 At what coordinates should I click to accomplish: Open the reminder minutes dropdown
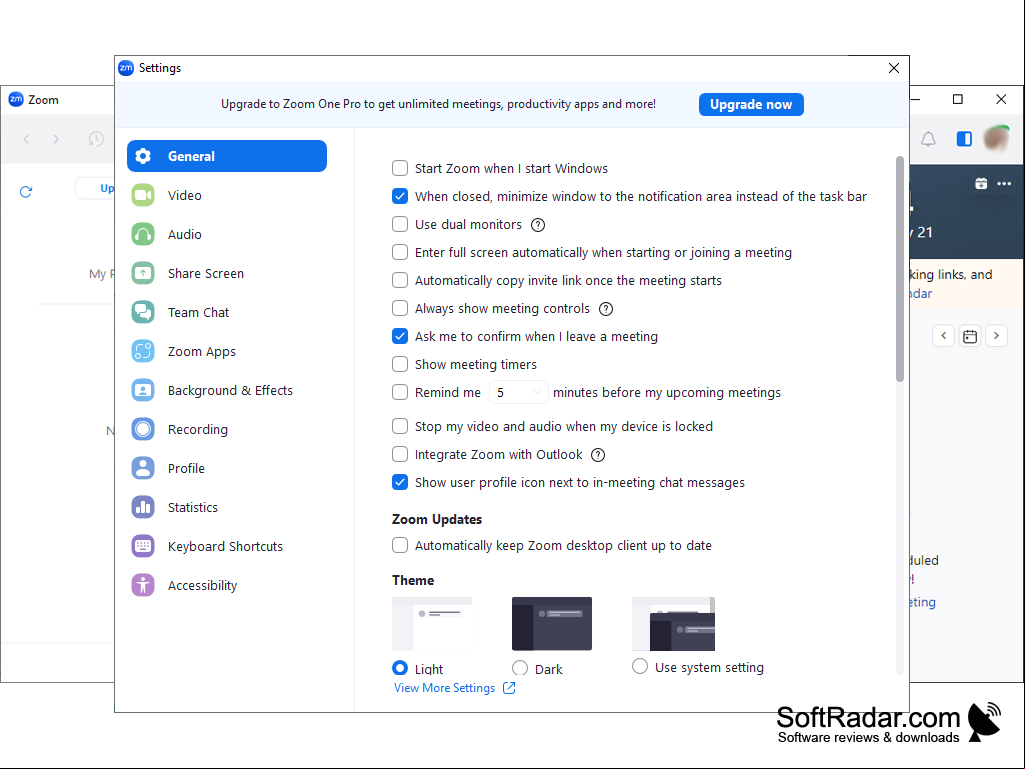point(519,392)
